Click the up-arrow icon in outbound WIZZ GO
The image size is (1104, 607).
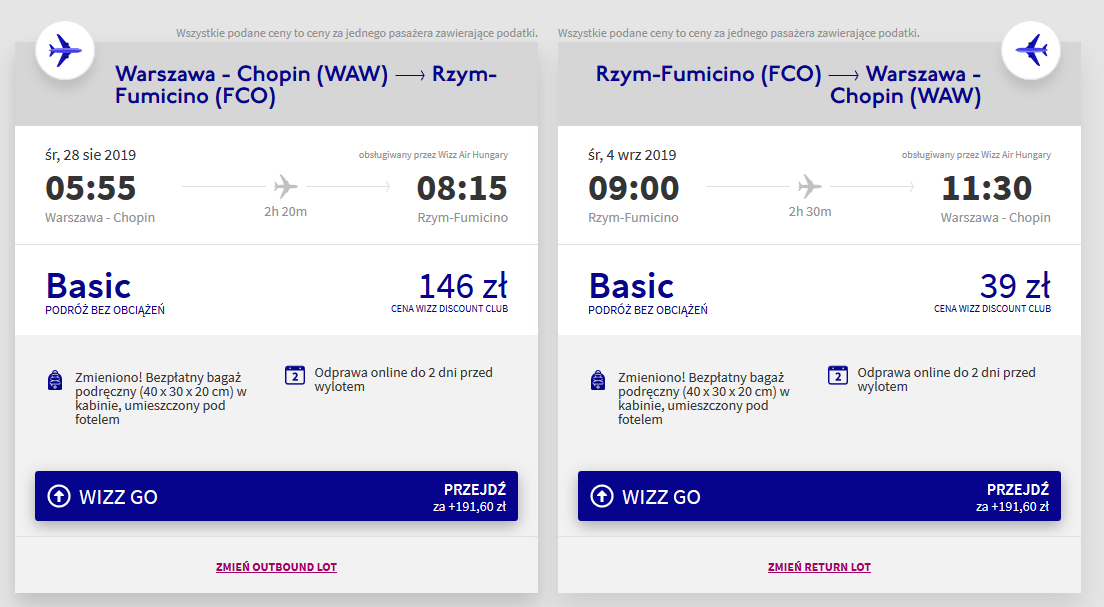59,496
